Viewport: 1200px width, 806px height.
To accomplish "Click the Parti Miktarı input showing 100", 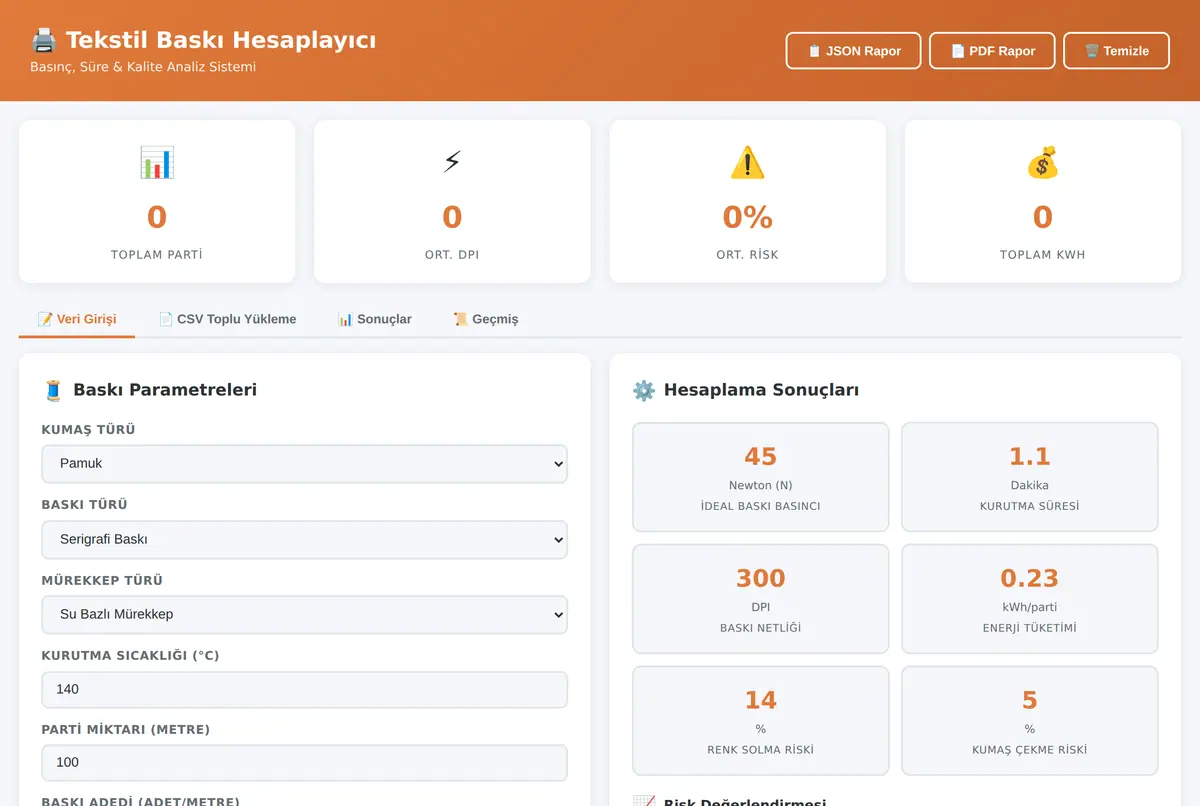I will tap(304, 762).
